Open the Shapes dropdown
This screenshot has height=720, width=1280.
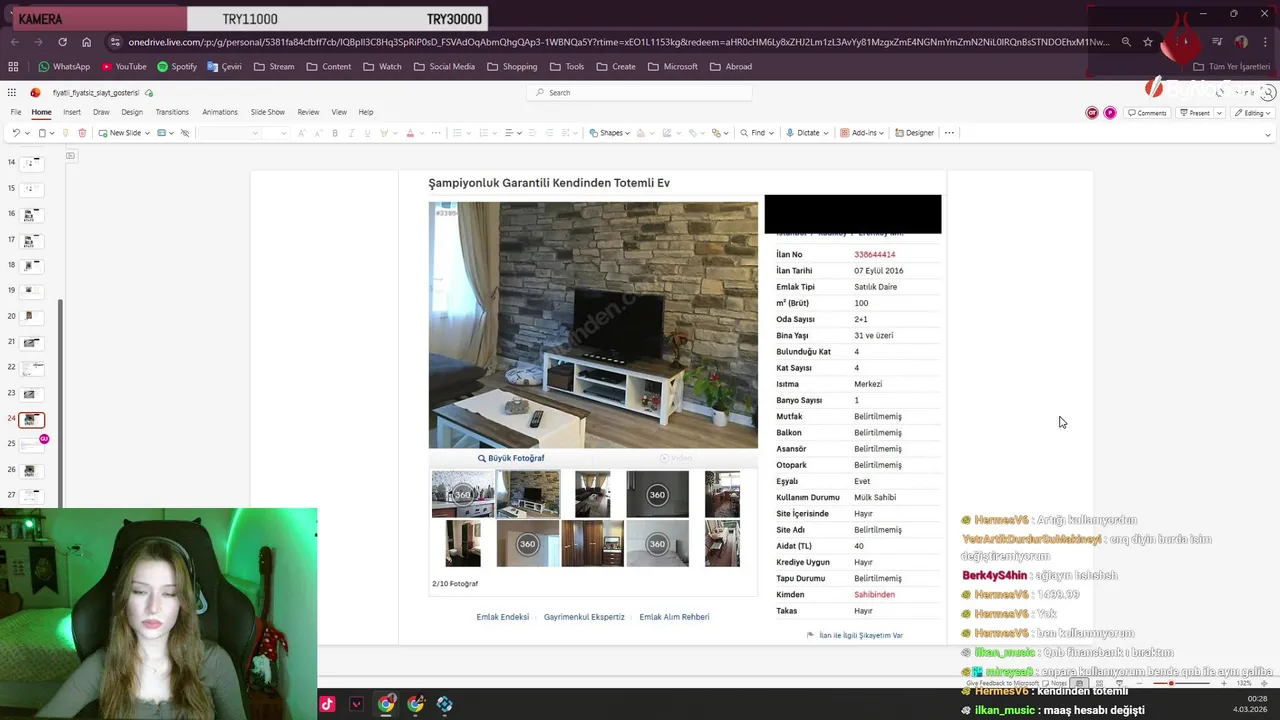point(610,133)
